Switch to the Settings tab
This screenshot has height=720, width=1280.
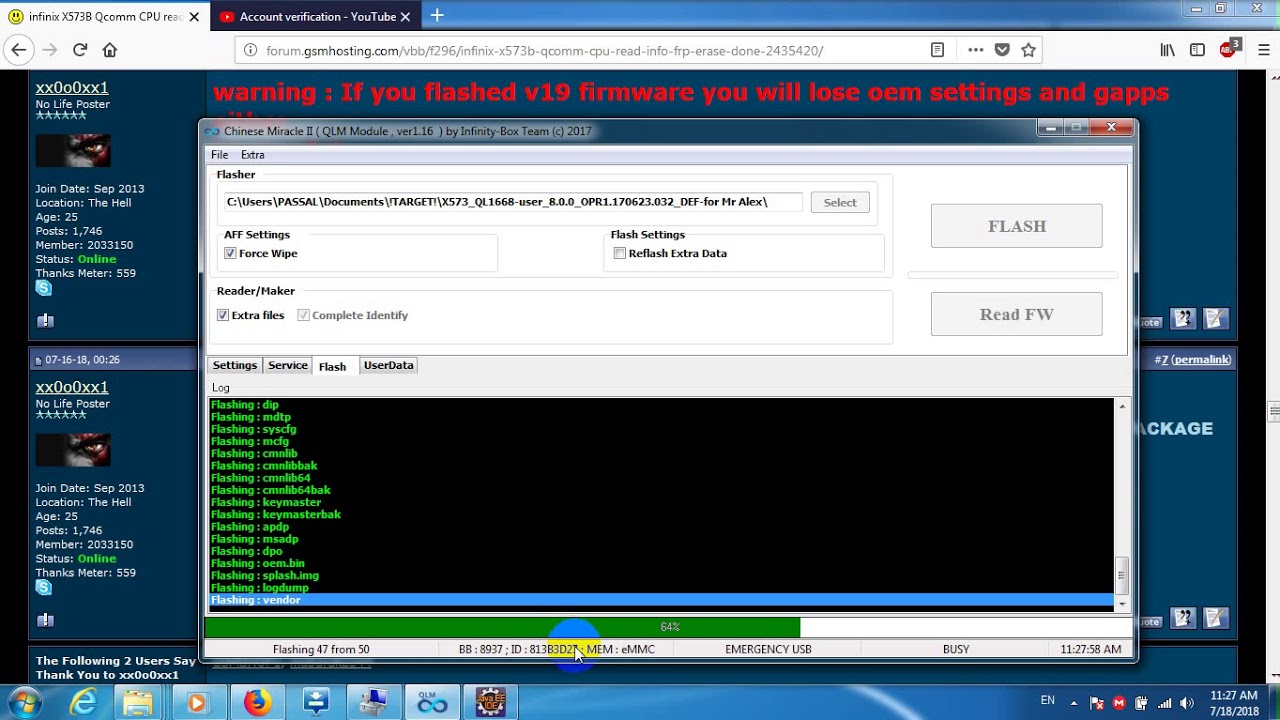pos(235,366)
